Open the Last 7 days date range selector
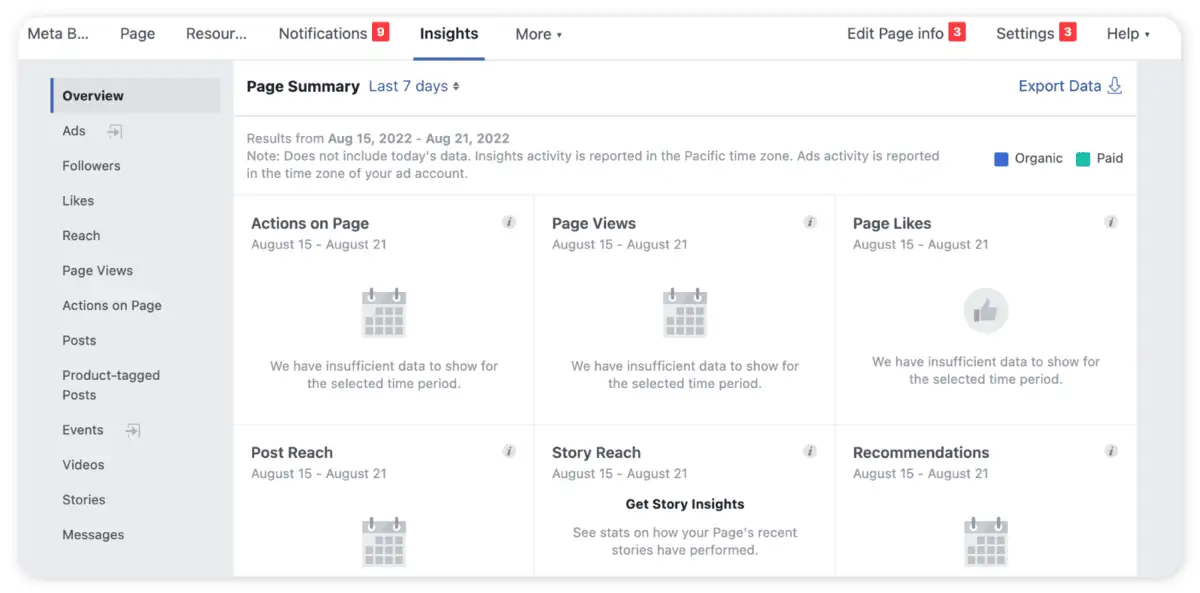The image size is (1200, 593). [413, 86]
